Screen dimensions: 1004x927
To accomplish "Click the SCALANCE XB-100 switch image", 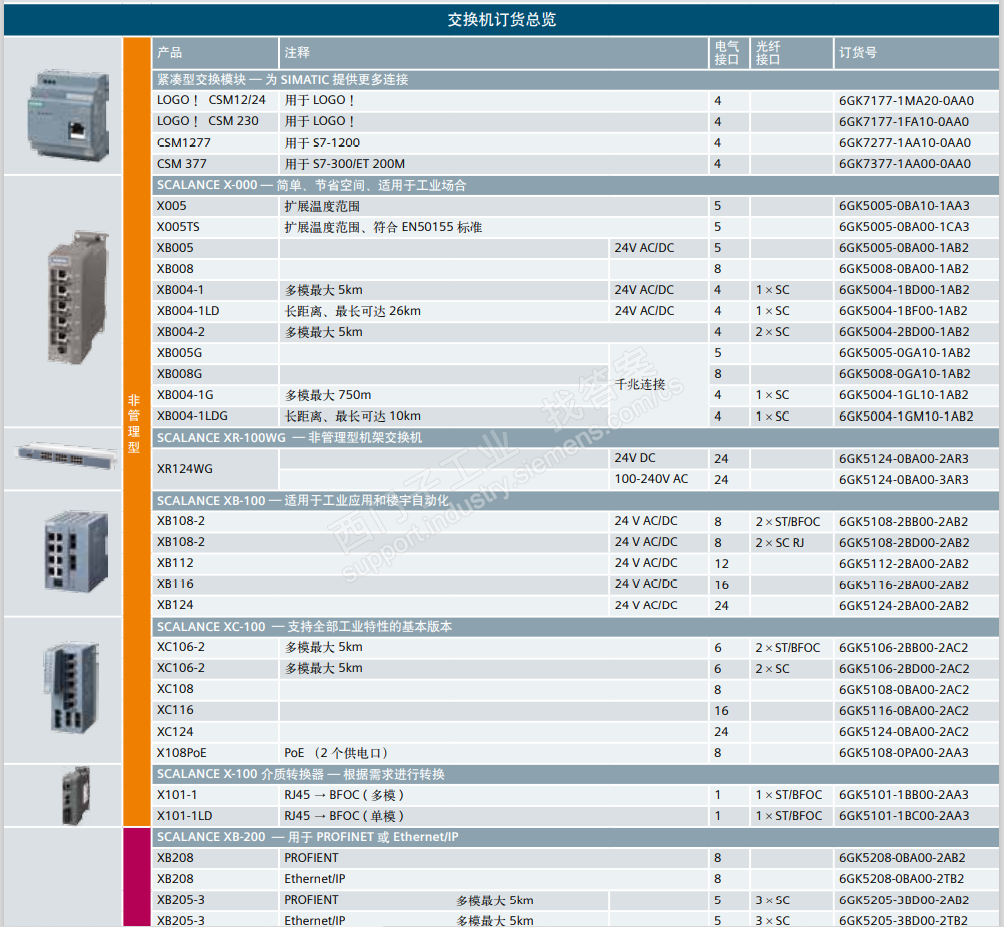I will (76, 552).
